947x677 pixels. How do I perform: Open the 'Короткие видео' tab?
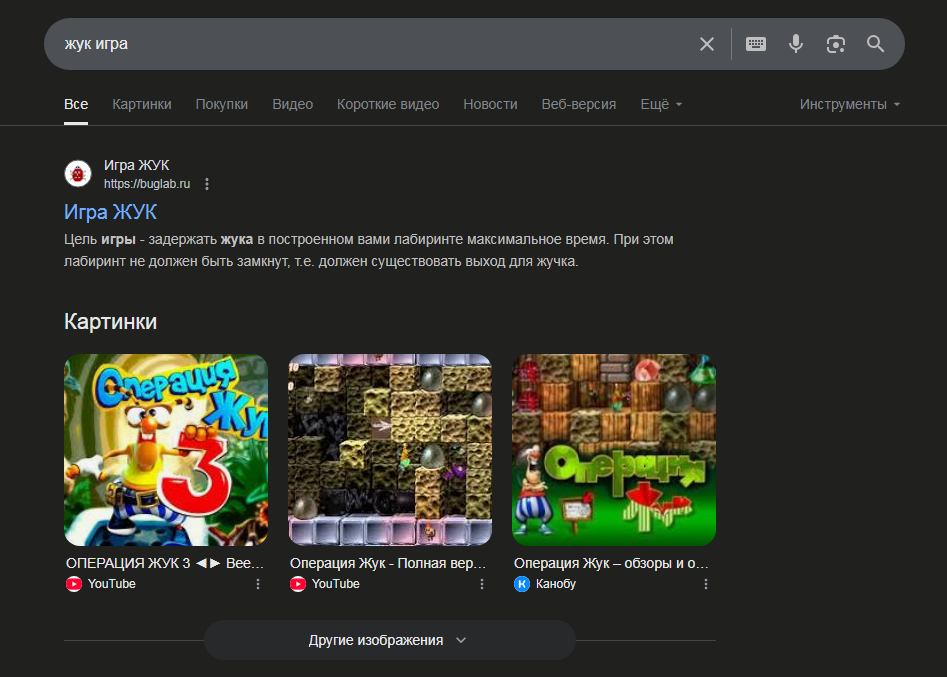pyautogui.click(x=388, y=104)
